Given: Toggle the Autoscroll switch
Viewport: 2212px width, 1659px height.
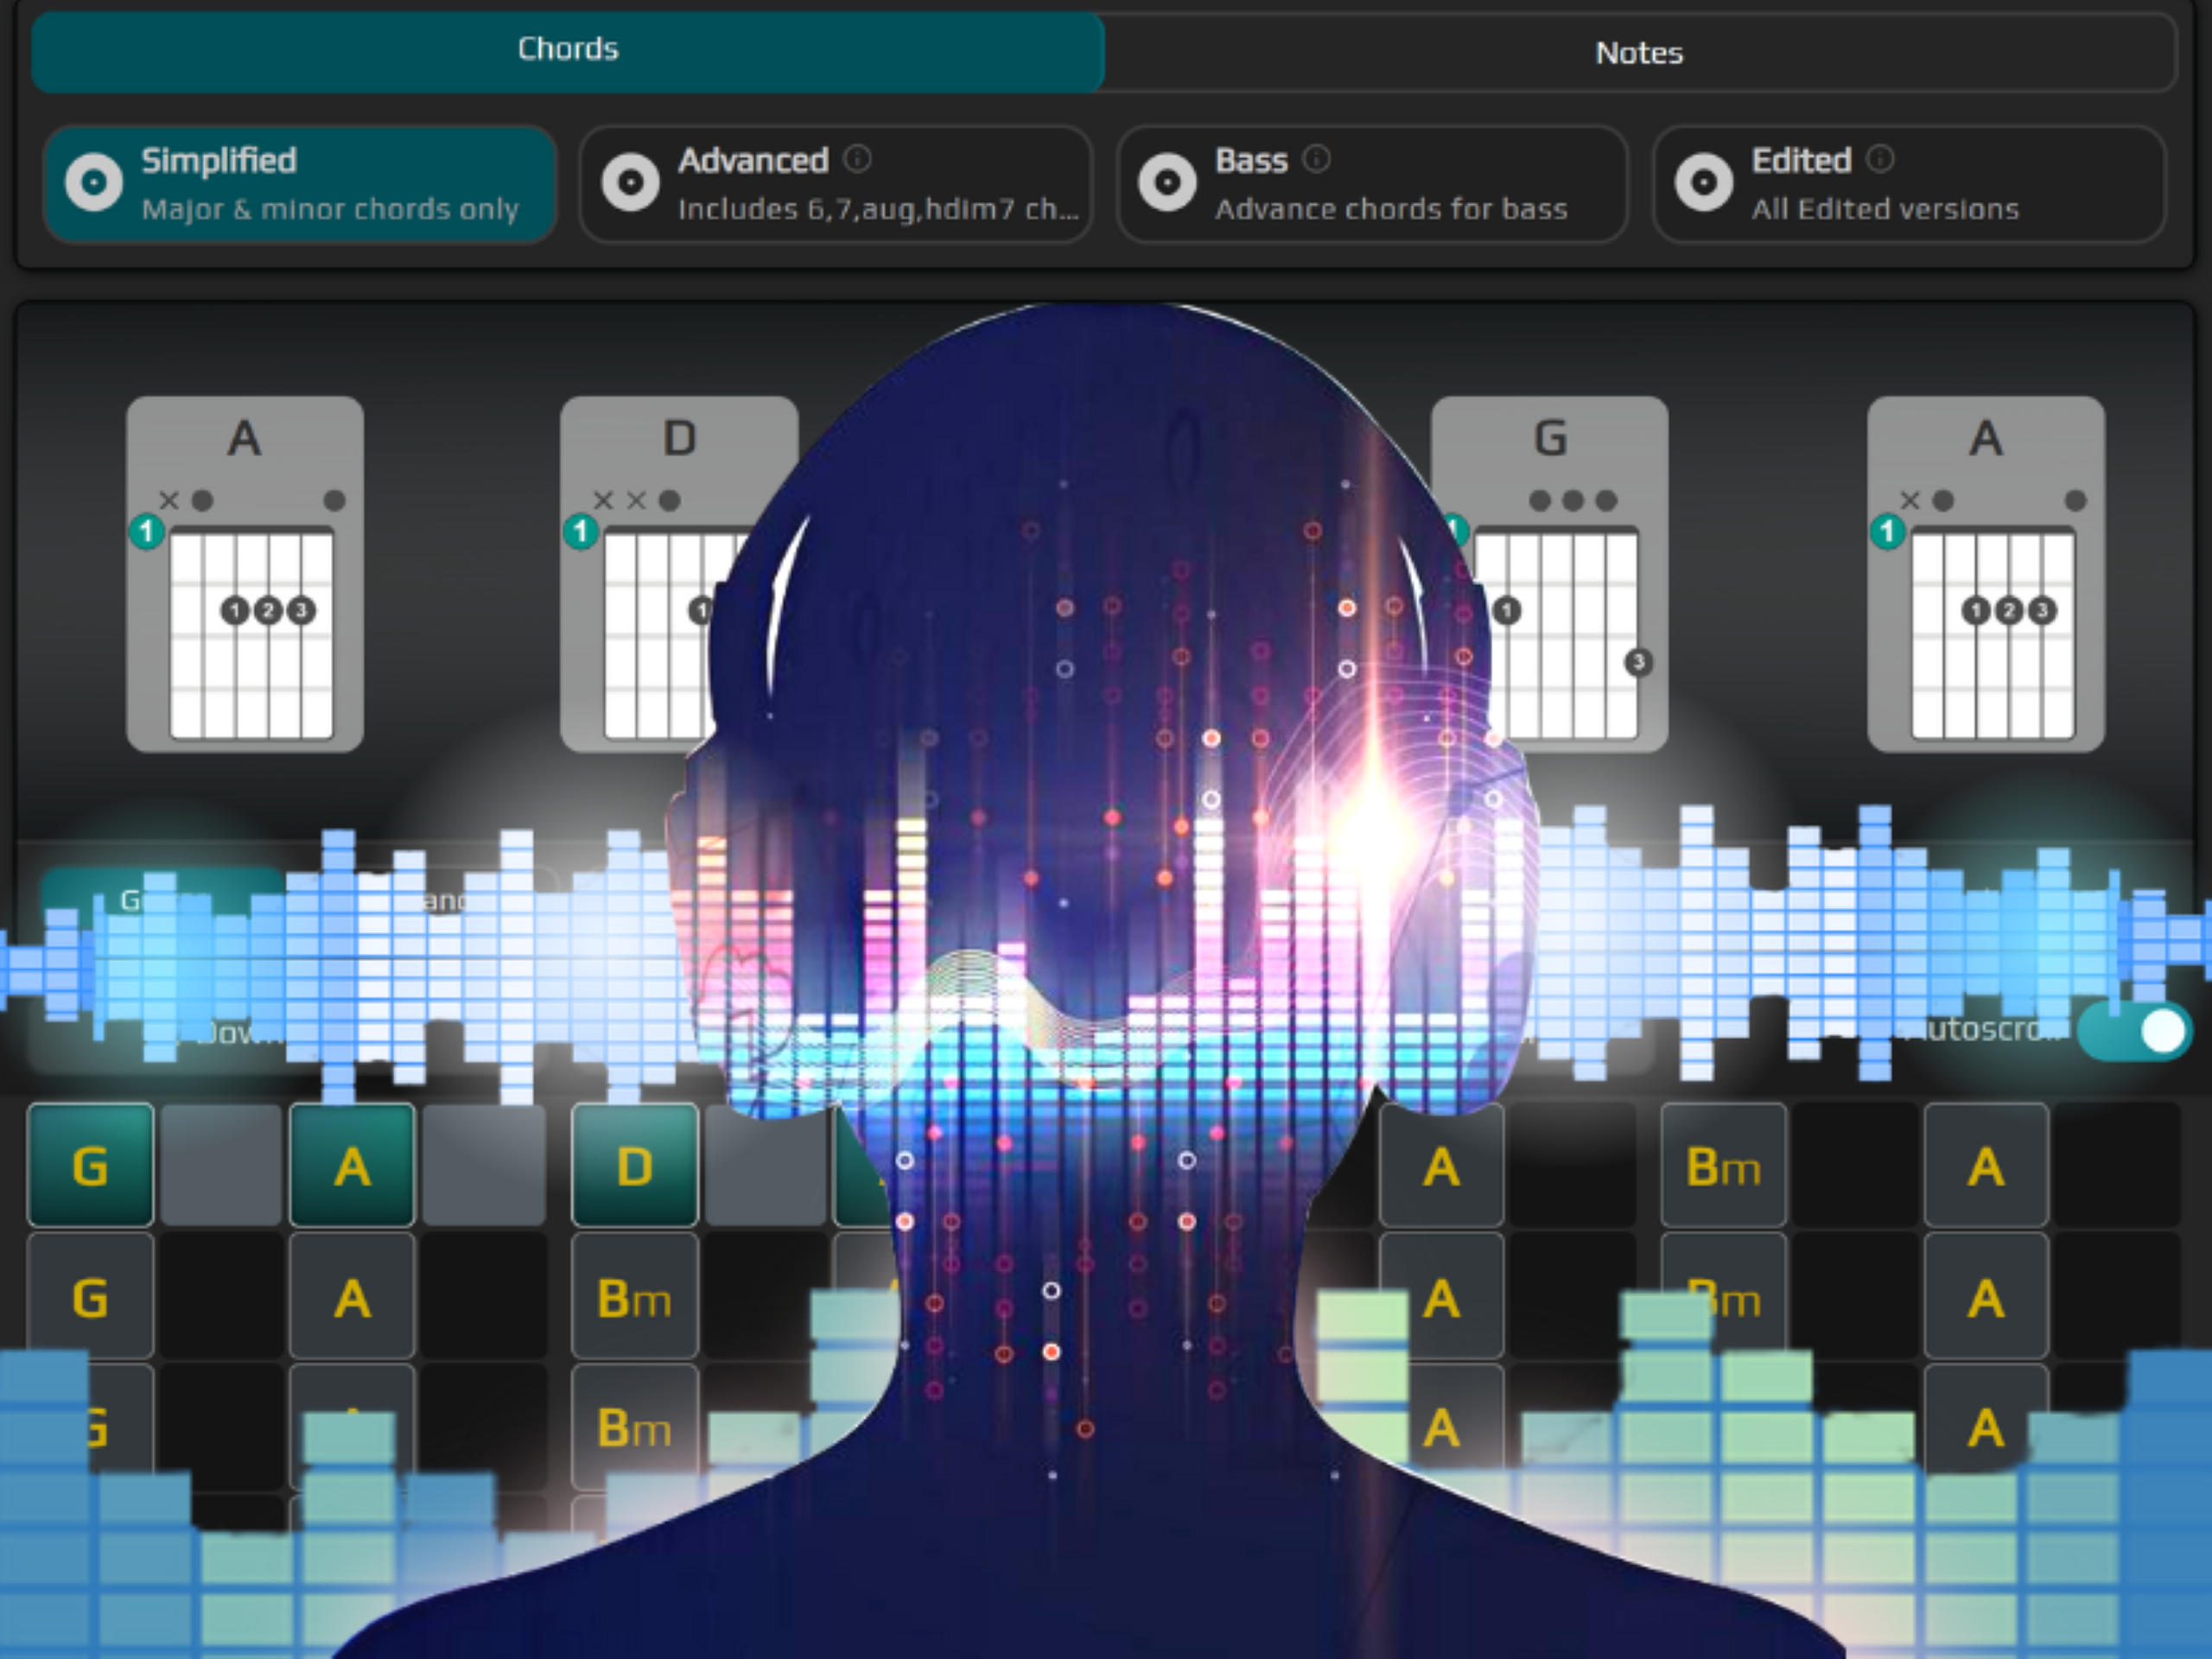Looking at the screenshot, I should pos(2133,1031).
